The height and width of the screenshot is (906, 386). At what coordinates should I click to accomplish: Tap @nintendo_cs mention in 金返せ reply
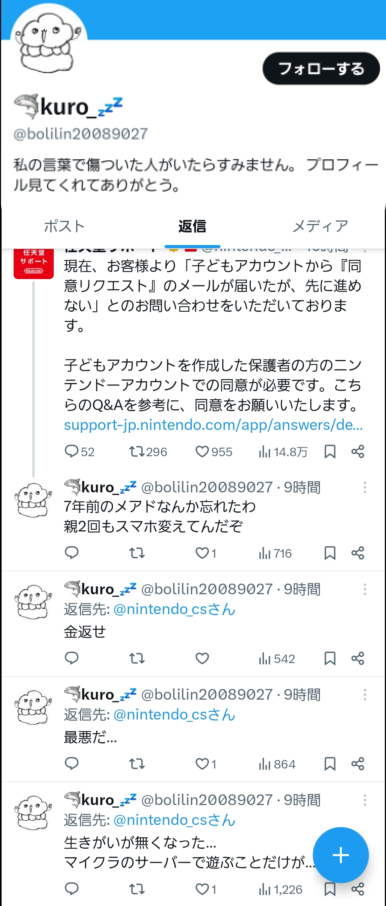coord(175,610)
